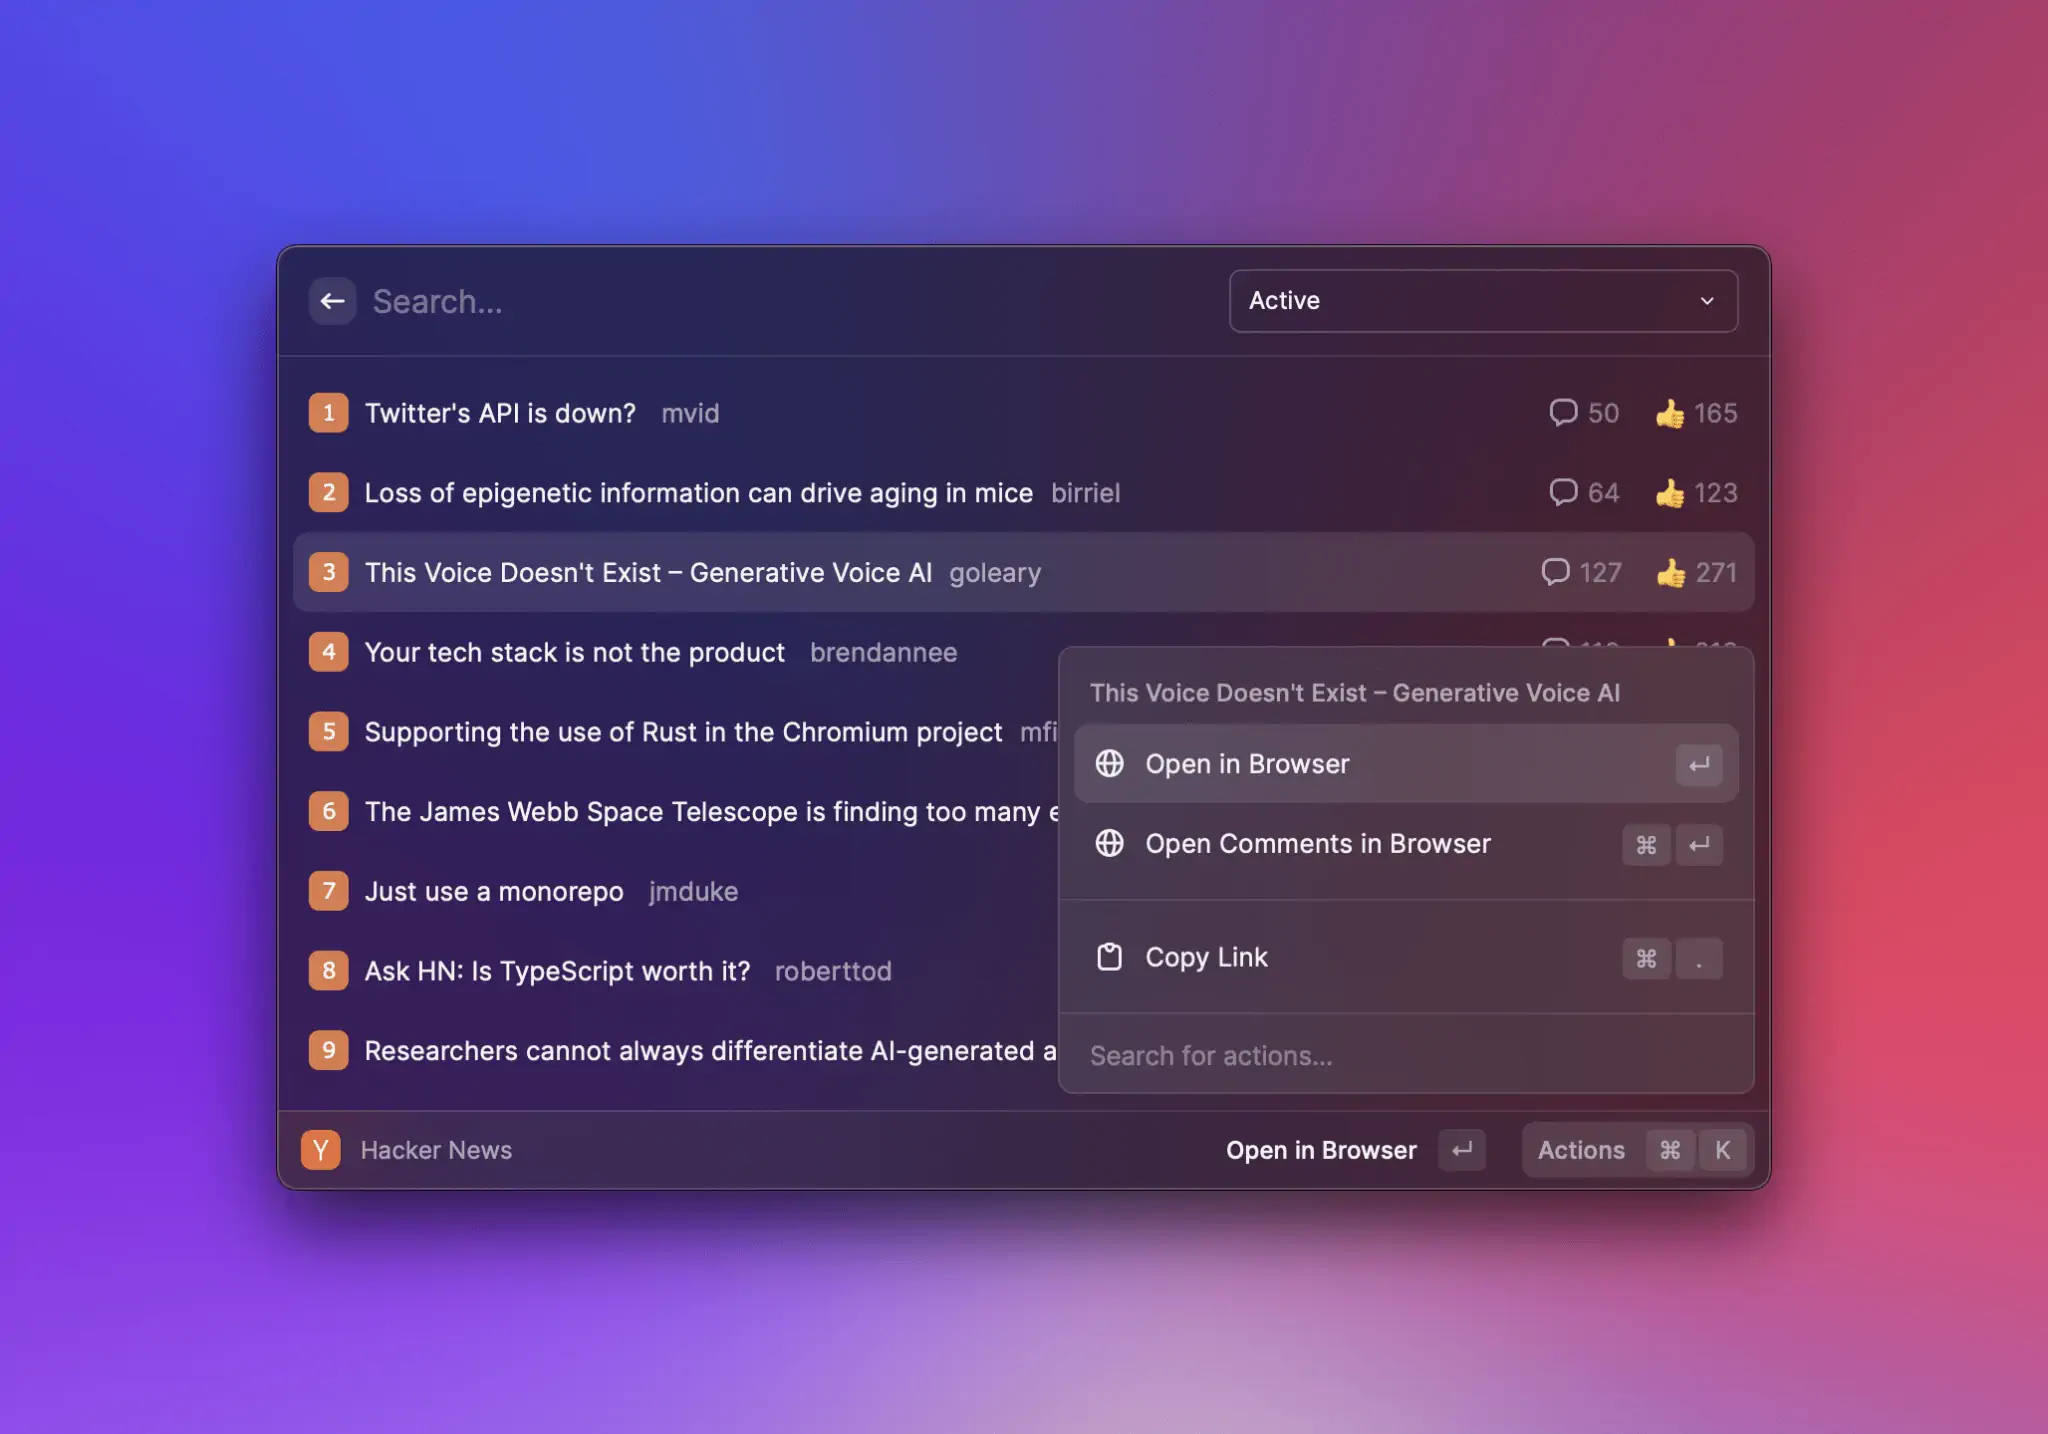The width and height of the screenshot is (2048, 1434).
Task: Open the Actions panel via Actions button
Action: (1580, 1149)
